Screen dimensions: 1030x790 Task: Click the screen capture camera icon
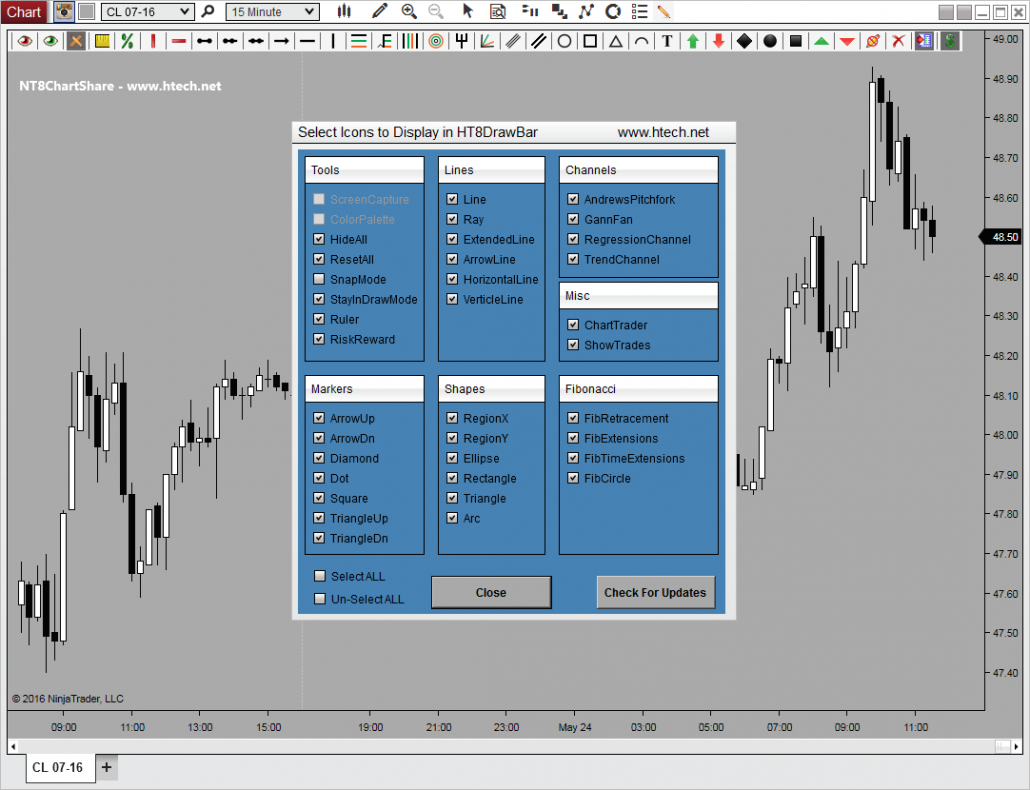click(x=64, y=11)
